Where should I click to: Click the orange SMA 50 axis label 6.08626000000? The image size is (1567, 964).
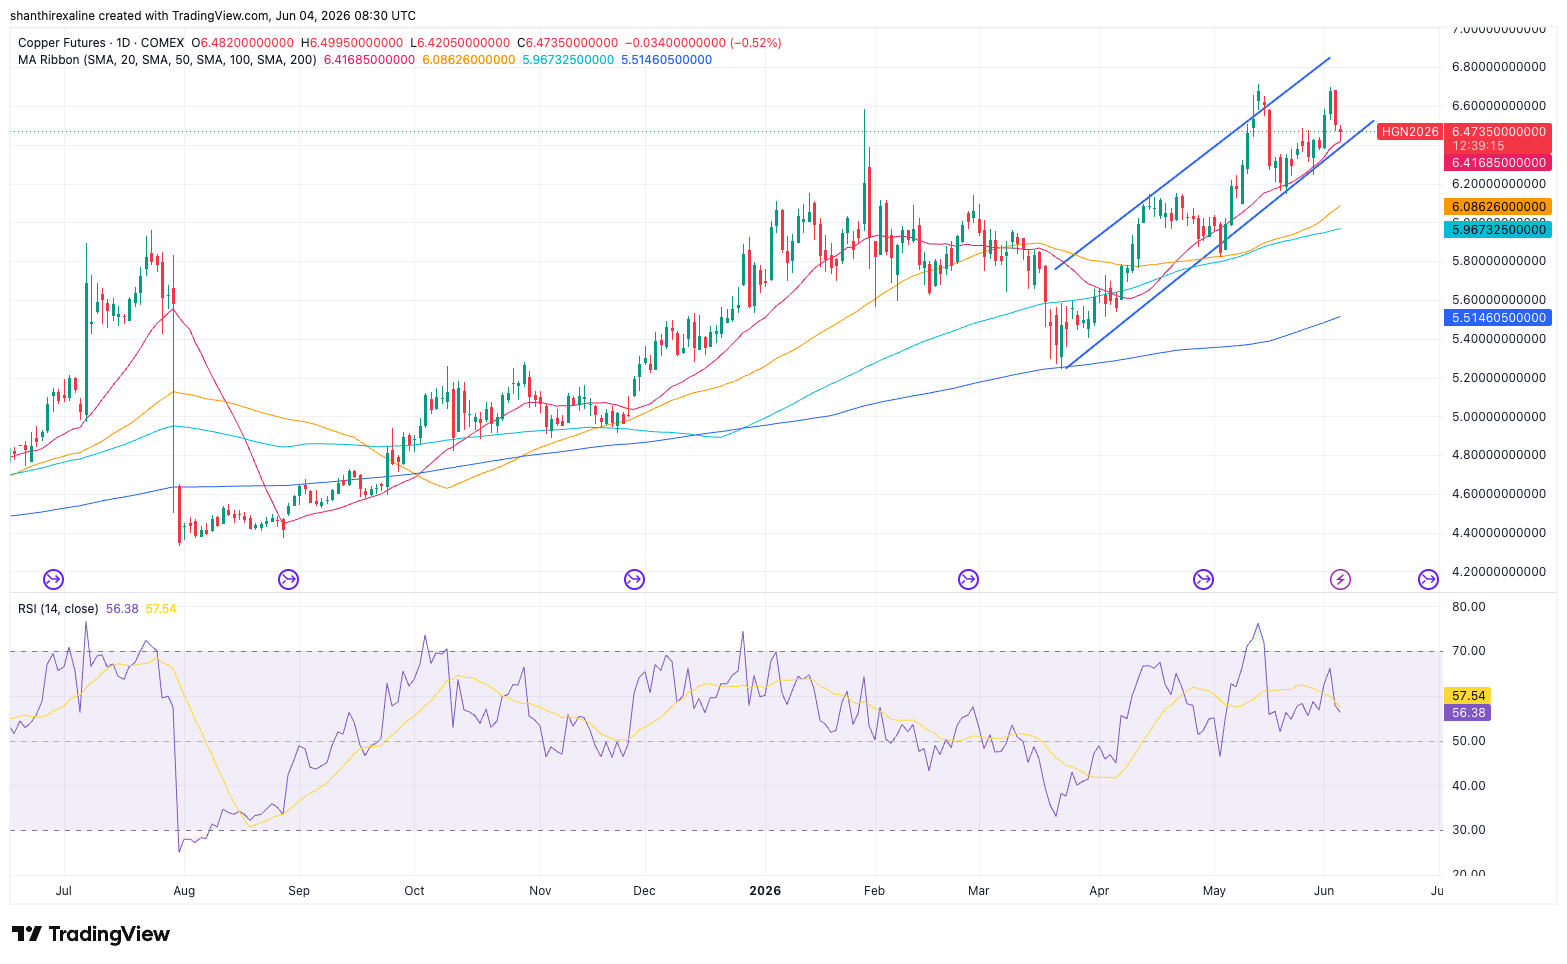pos(1499,207)
